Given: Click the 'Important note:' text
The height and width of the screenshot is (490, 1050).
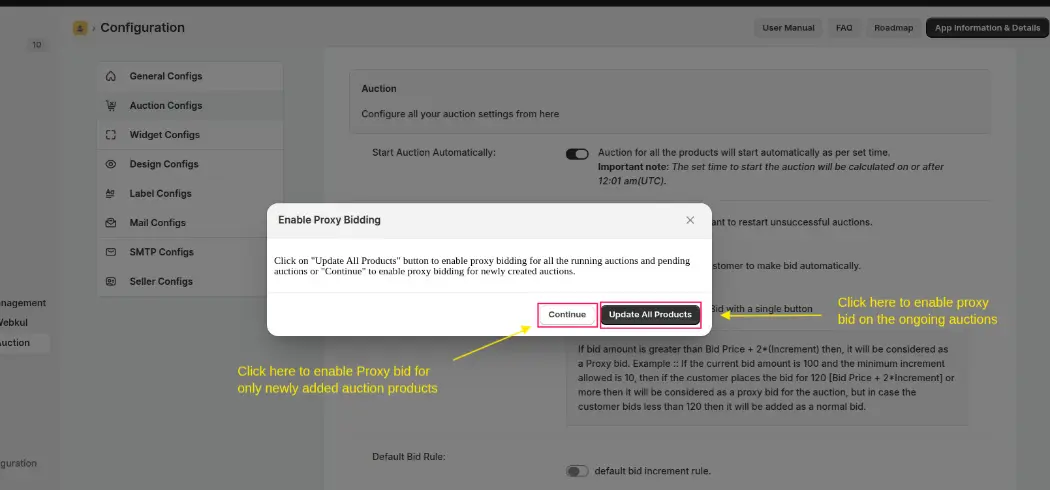Looking at the screenshot, I should click(x=633, y=166).
